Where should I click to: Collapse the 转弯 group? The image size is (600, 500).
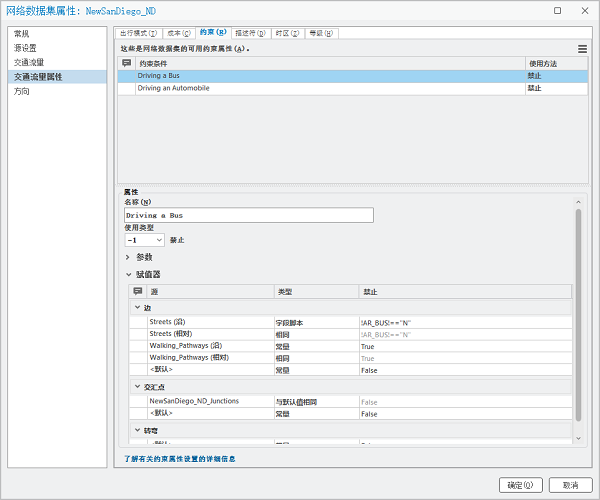pyautogui.click(x=137, y=430)
